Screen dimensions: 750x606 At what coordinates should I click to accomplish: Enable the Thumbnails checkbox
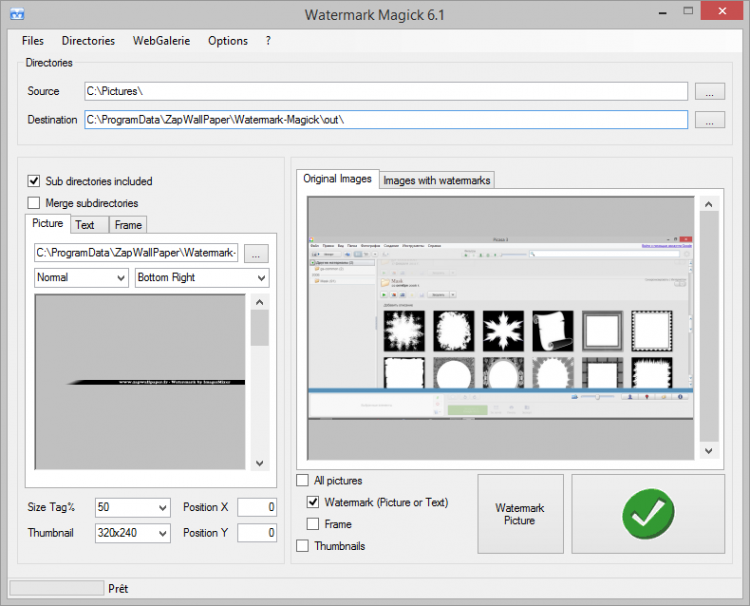coord(303,546)
